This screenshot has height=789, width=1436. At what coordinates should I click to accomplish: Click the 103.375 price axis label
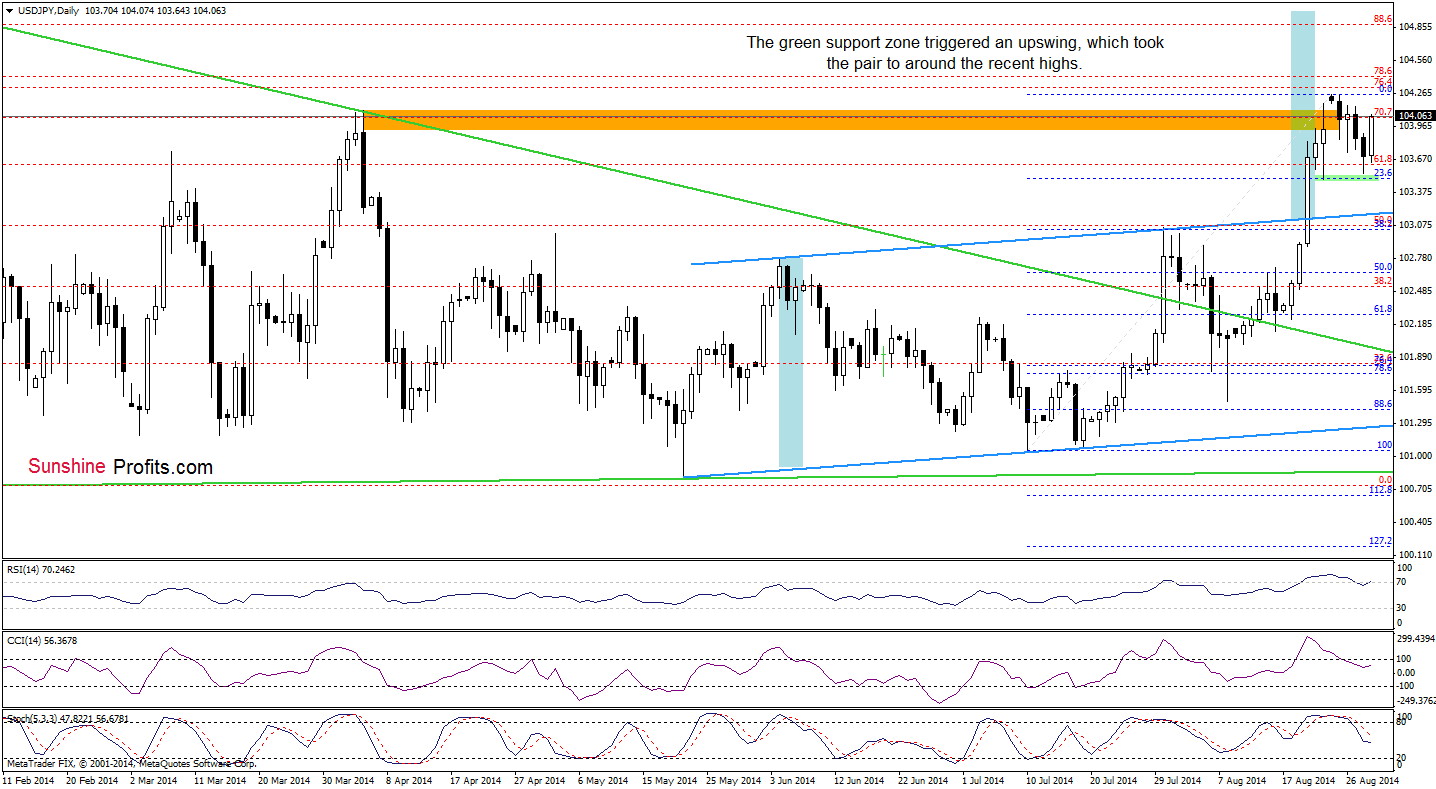1416,192
